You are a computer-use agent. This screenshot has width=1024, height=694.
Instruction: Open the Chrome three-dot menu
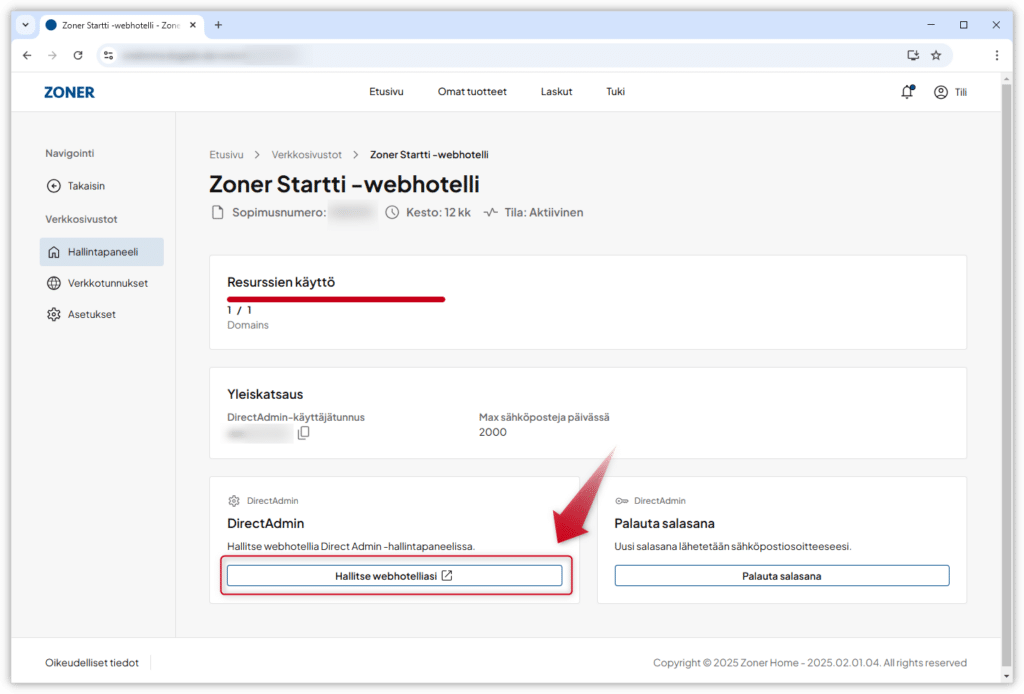pos(996,55)
